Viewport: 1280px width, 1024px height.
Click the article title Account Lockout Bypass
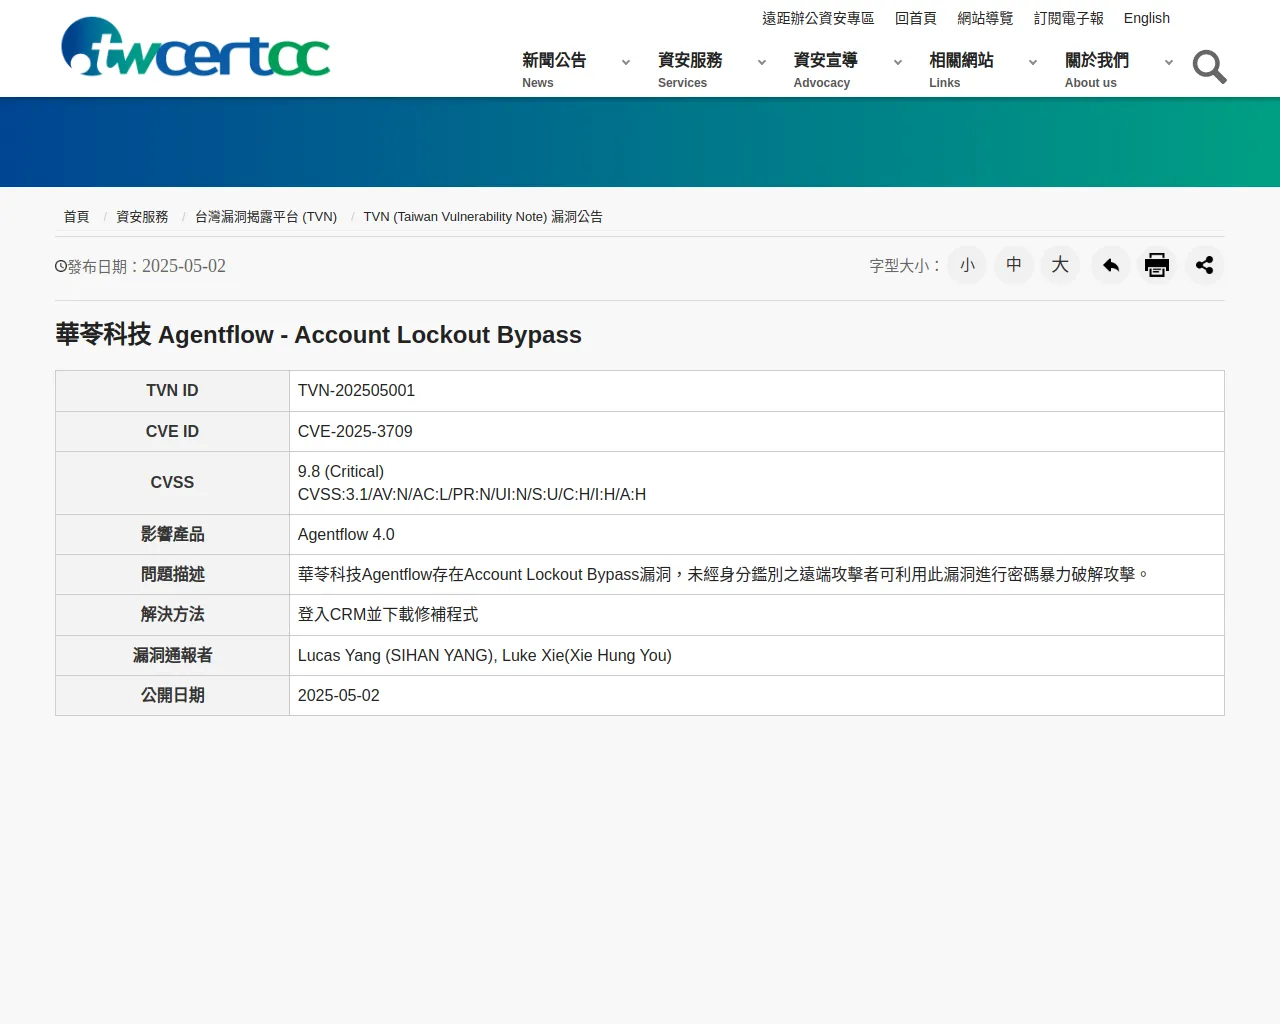tap(318, 335)
